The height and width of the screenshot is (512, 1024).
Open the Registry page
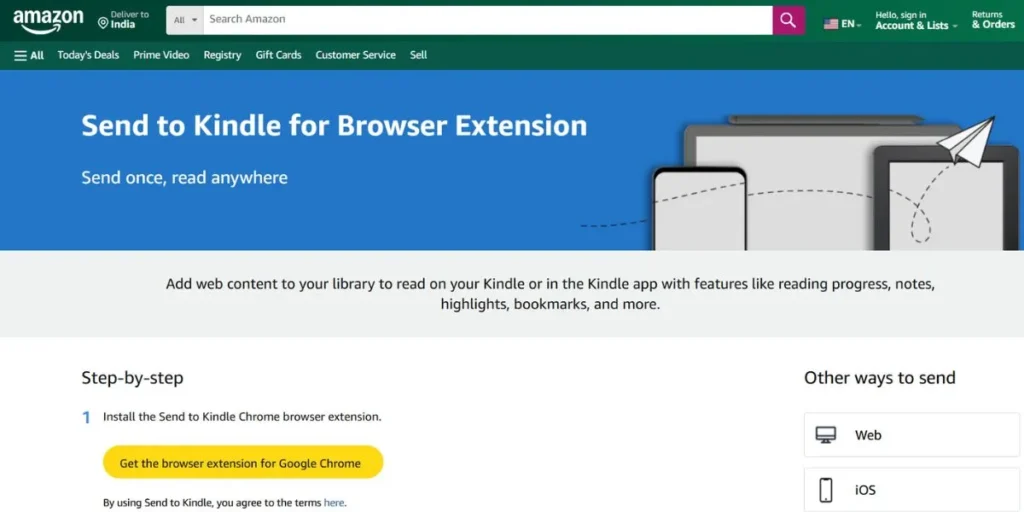(222, 56)
